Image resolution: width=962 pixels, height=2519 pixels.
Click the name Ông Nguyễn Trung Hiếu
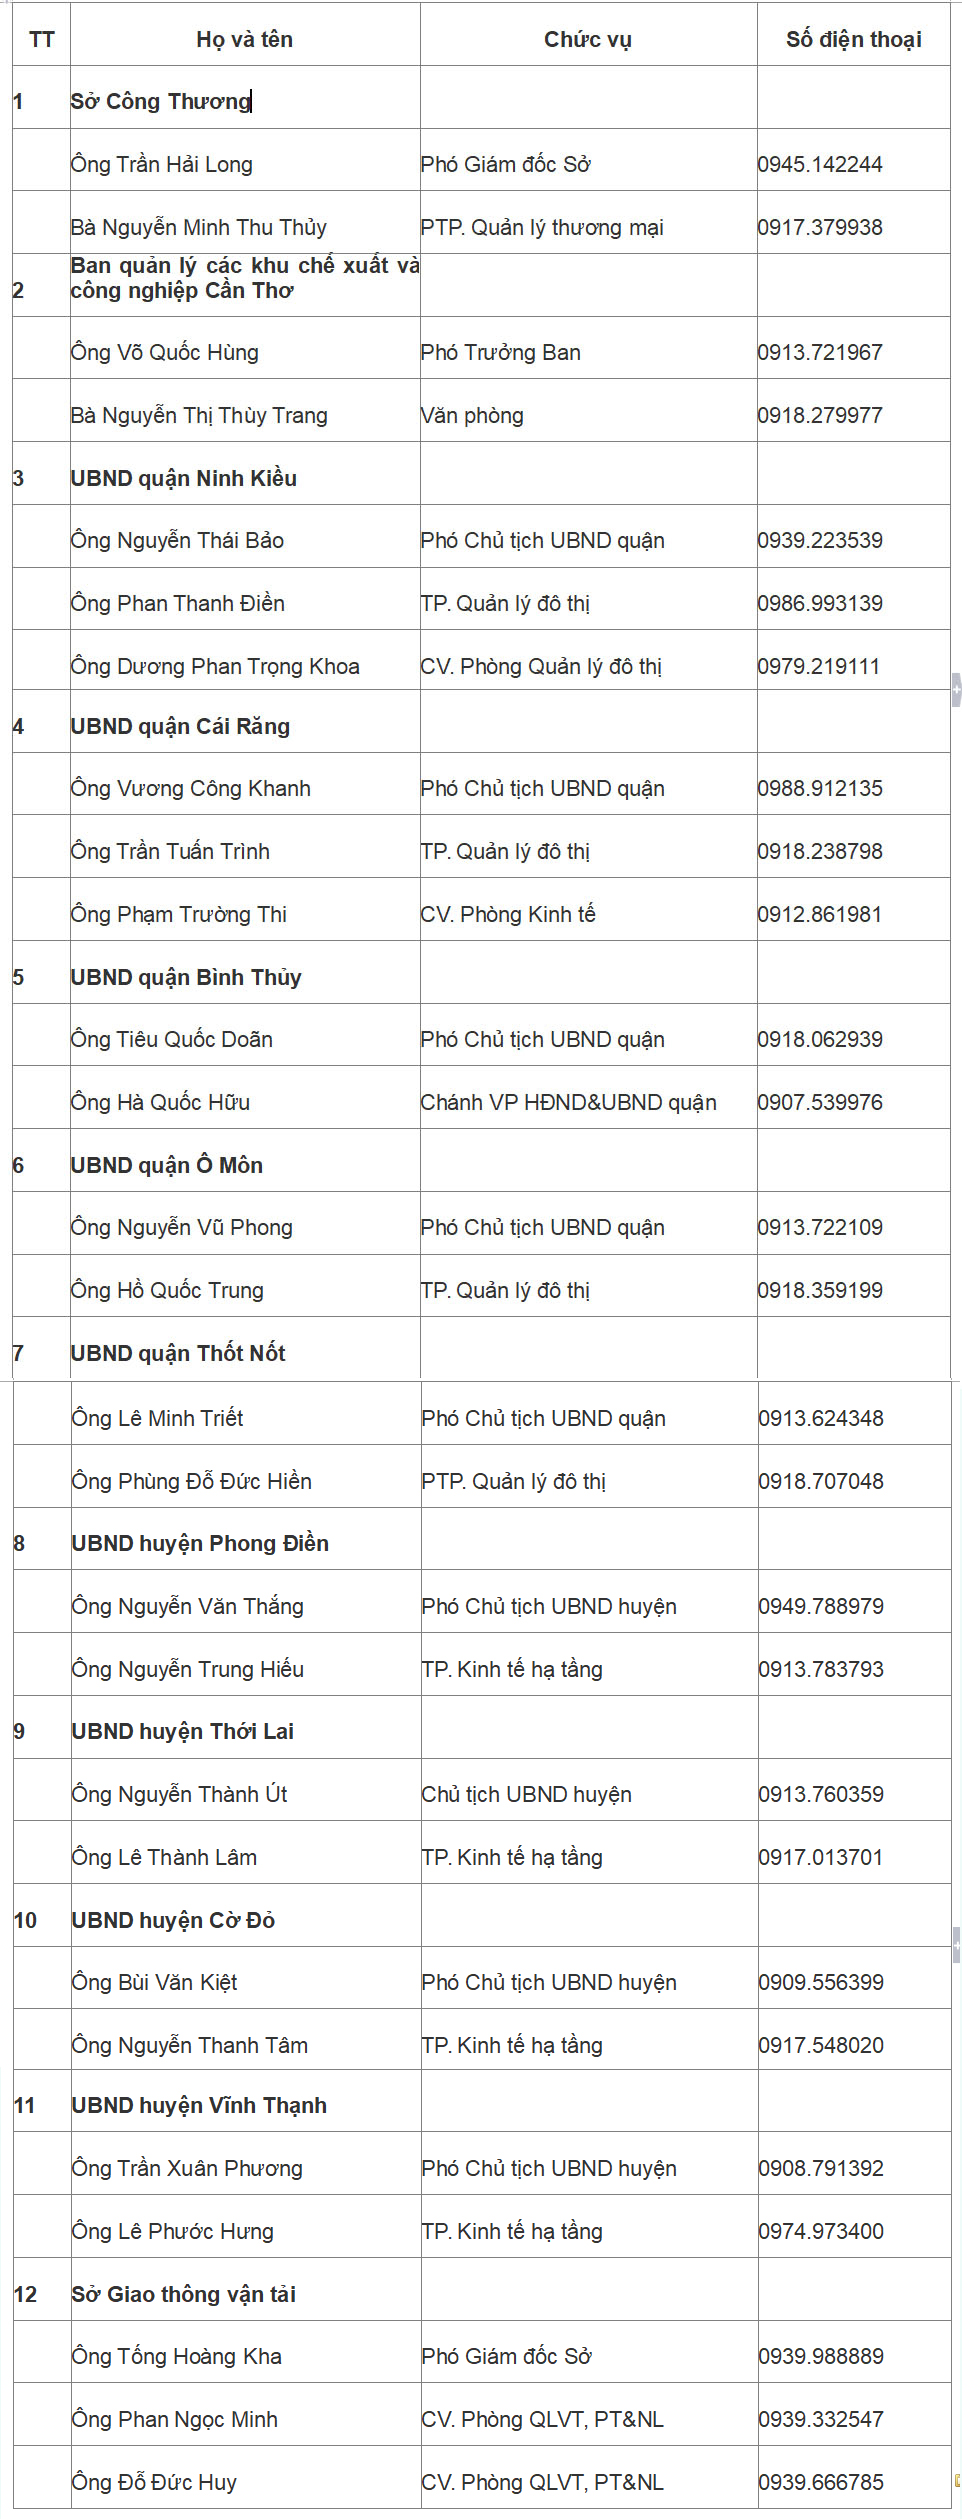[188, 1669]
